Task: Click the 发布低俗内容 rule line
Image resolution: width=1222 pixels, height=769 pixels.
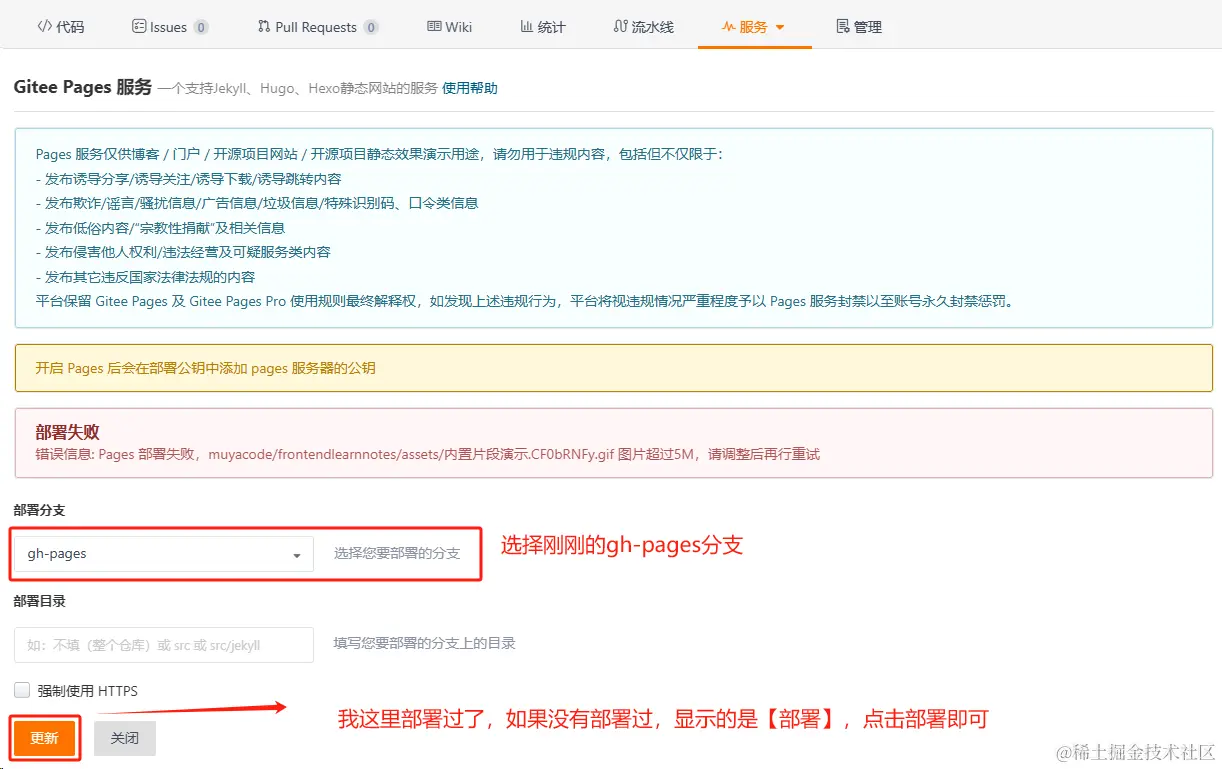Action: 160,228
